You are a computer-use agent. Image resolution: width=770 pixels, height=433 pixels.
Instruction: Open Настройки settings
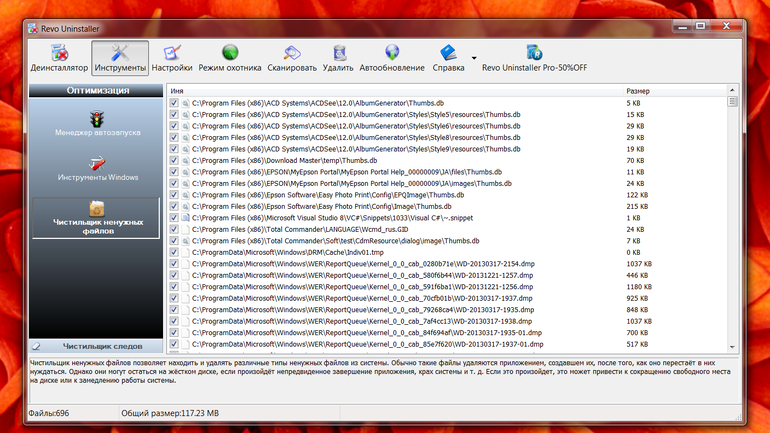click(x=172, y=58)
